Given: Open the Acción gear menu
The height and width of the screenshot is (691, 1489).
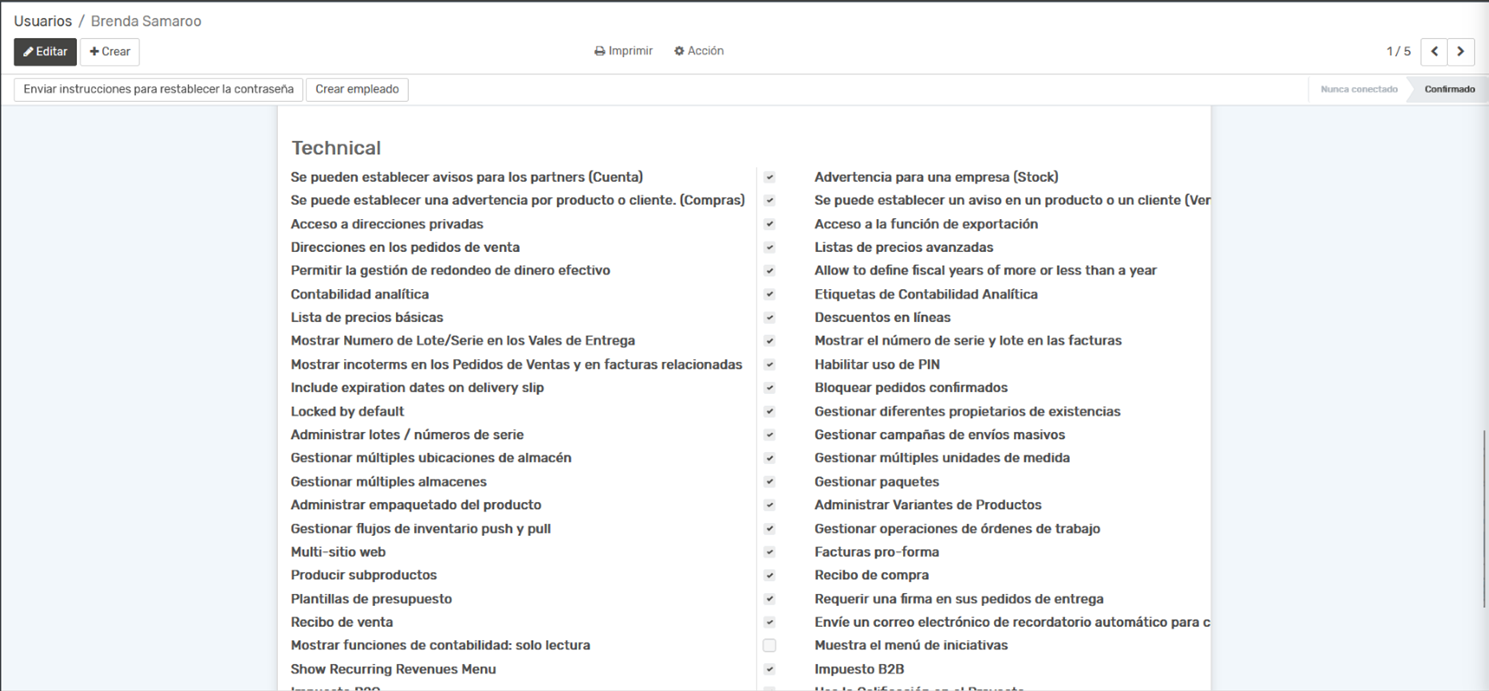Looking at the screenshot, I should coord(699,51).
